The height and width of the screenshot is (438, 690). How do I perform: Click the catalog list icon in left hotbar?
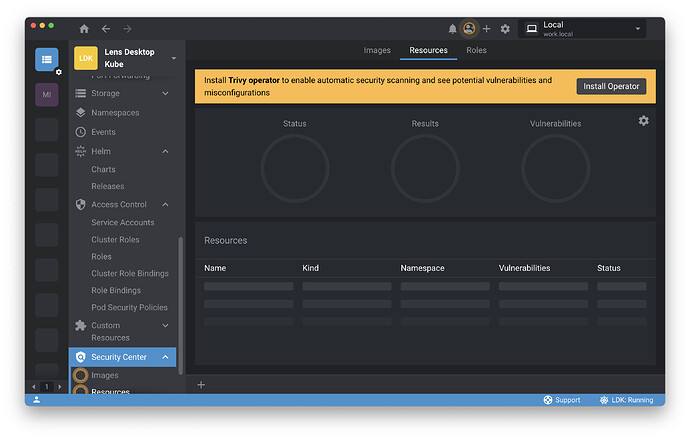point(47,59)
